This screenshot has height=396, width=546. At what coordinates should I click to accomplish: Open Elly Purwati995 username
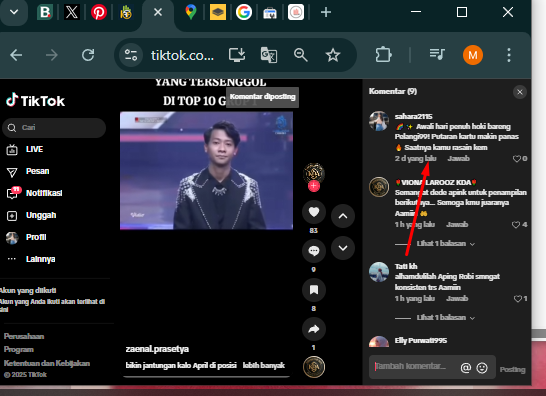click(x=421, y=341)
